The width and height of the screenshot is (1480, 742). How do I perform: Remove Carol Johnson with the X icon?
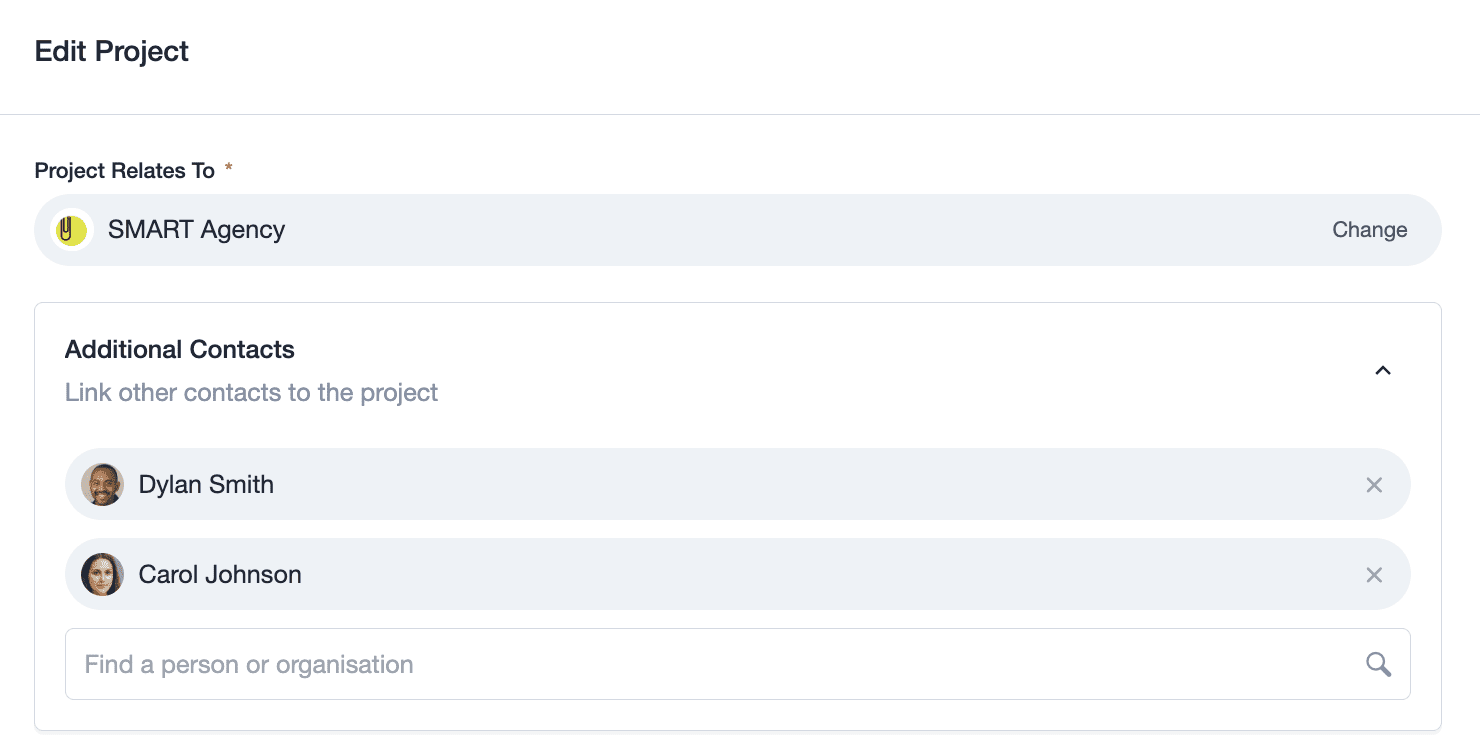coord(1374,575)
